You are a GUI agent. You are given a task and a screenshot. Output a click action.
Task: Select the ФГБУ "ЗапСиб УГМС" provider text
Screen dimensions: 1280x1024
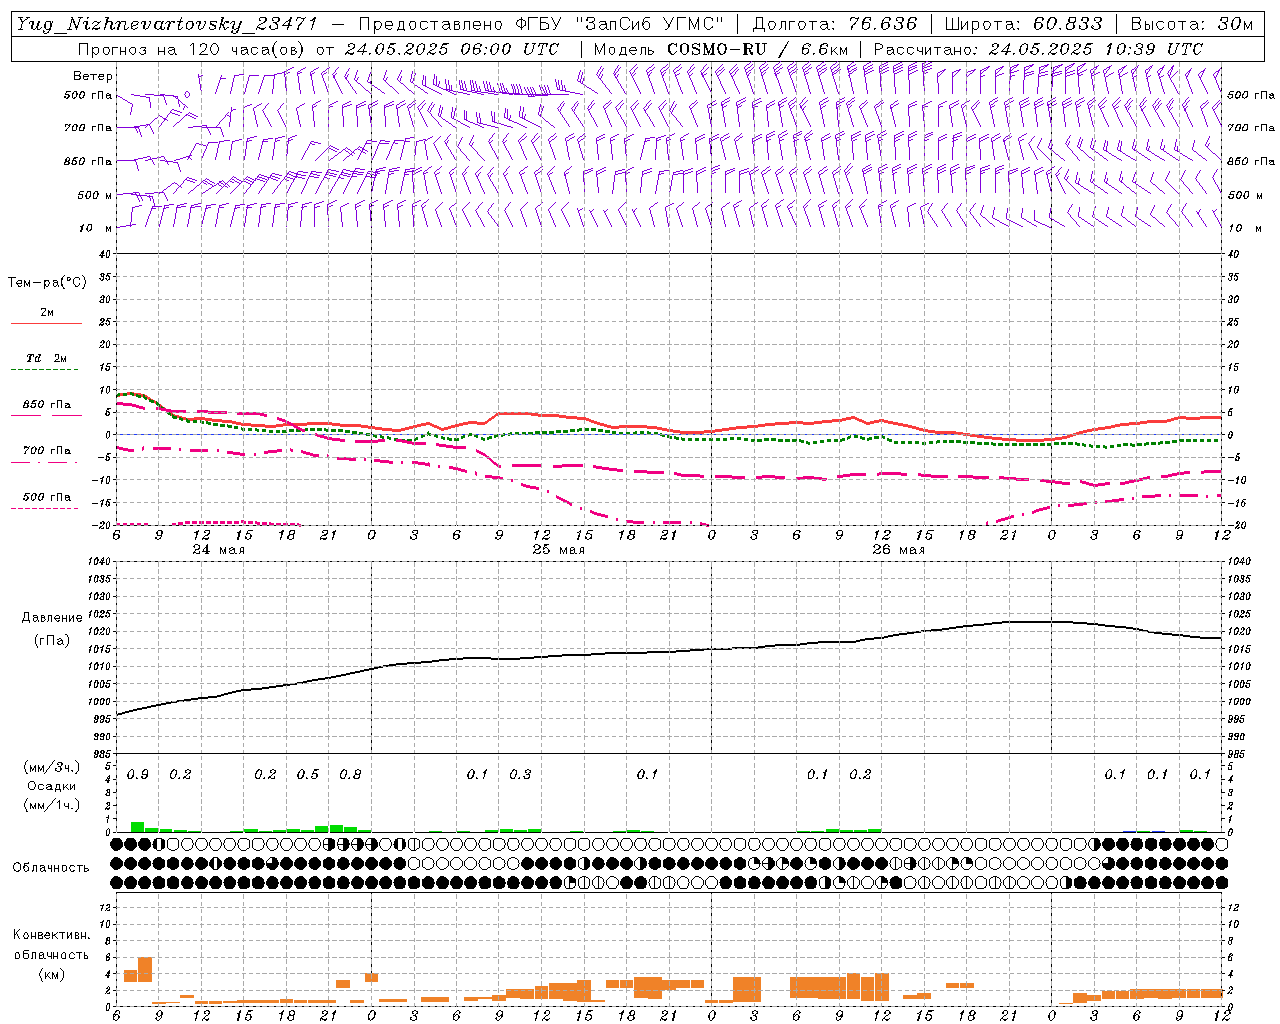[x=620, y=24]
